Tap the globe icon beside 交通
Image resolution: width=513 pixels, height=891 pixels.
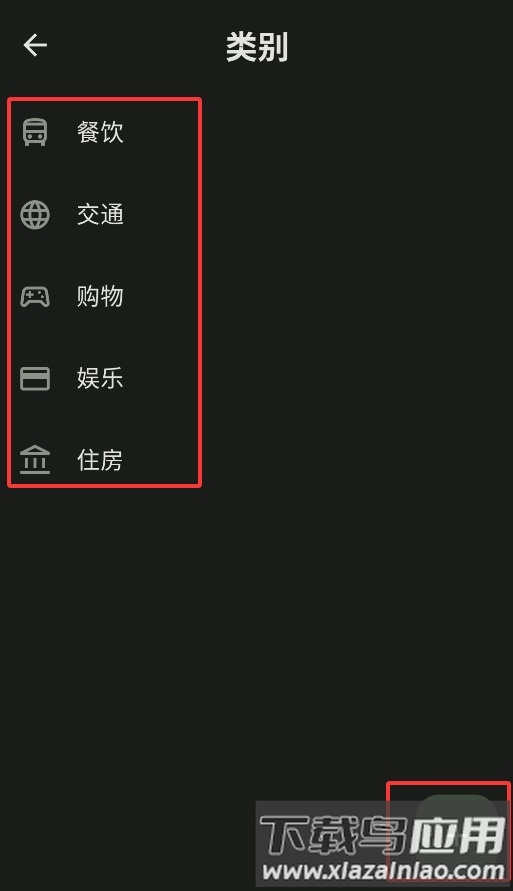[x=35, y=215]
